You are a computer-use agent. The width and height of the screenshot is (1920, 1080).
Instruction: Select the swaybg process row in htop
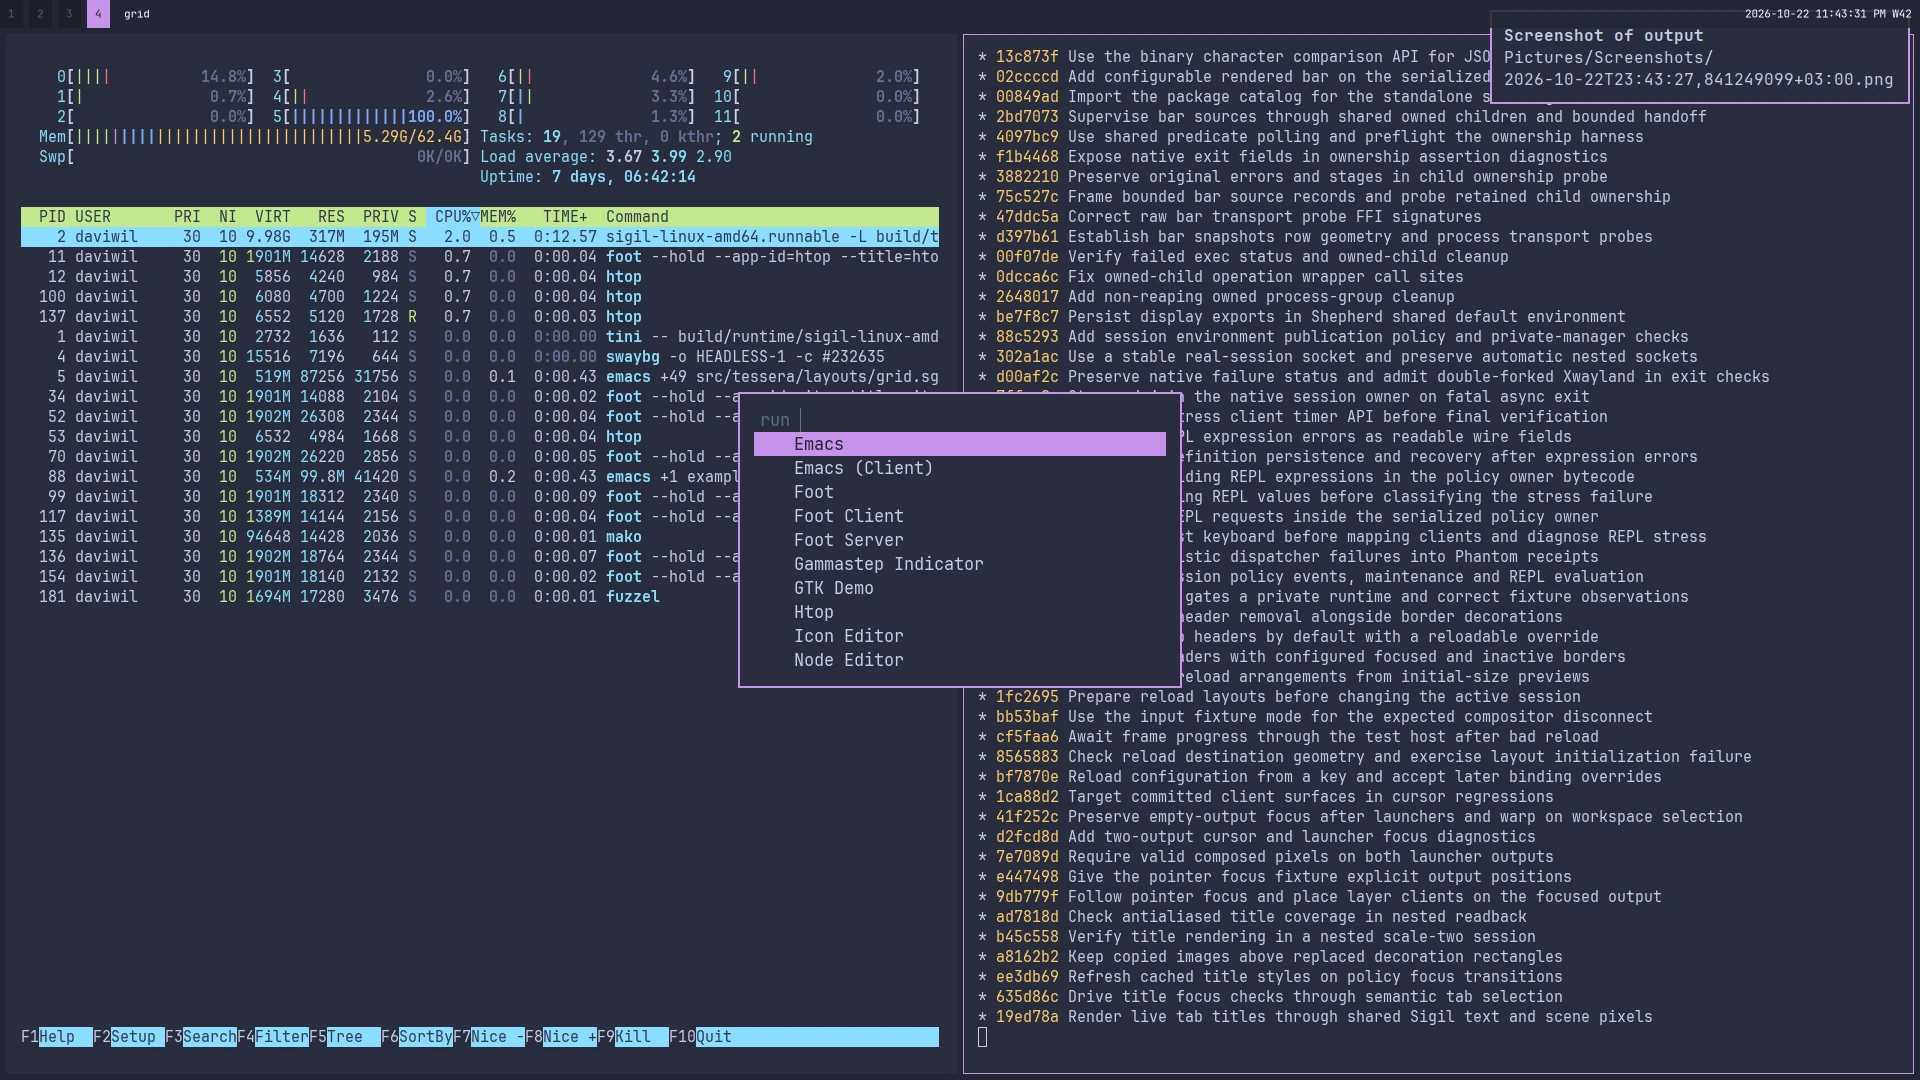click(x=480, y=357)
